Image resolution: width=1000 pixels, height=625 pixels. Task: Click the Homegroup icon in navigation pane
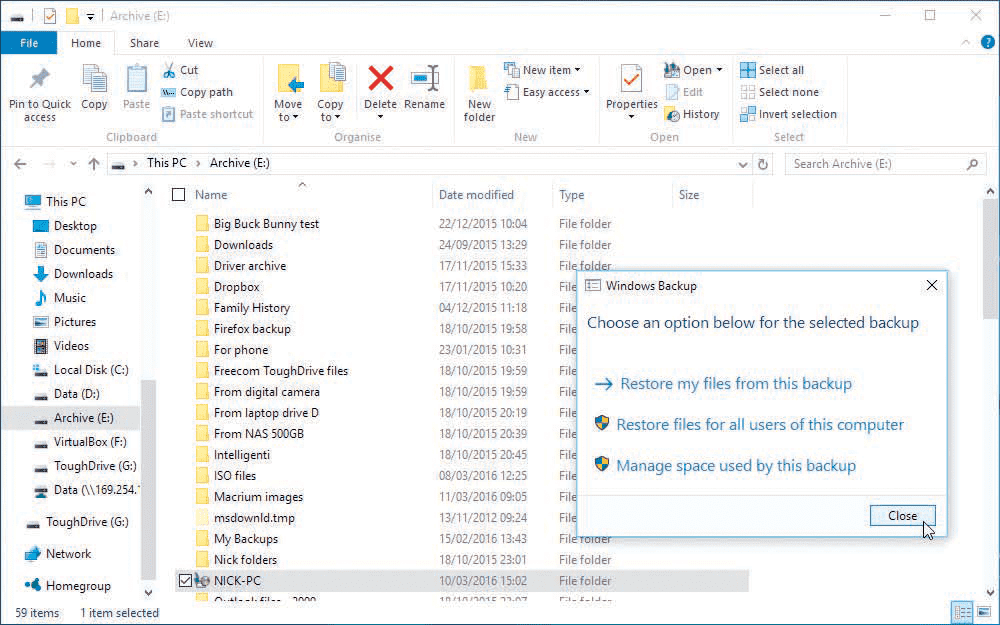pos(33,585)
